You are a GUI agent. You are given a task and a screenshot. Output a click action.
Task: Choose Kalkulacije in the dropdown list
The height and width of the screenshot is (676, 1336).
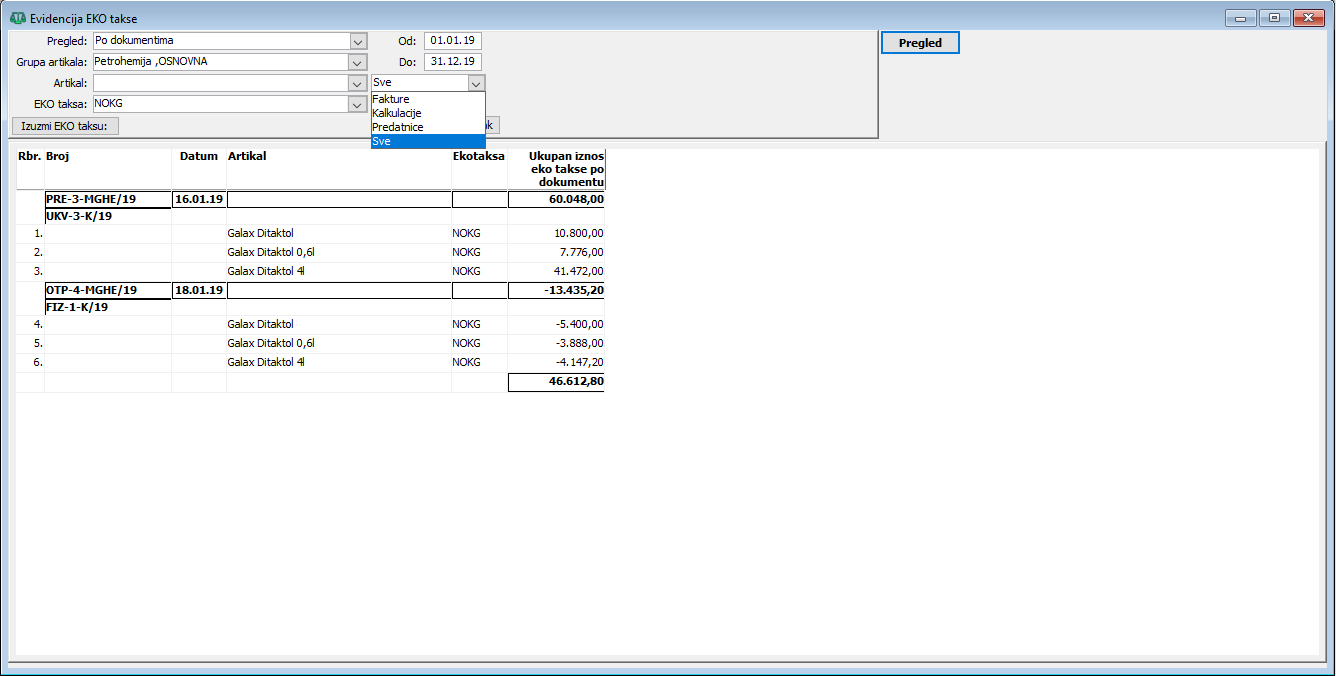(x=397, y=114)
